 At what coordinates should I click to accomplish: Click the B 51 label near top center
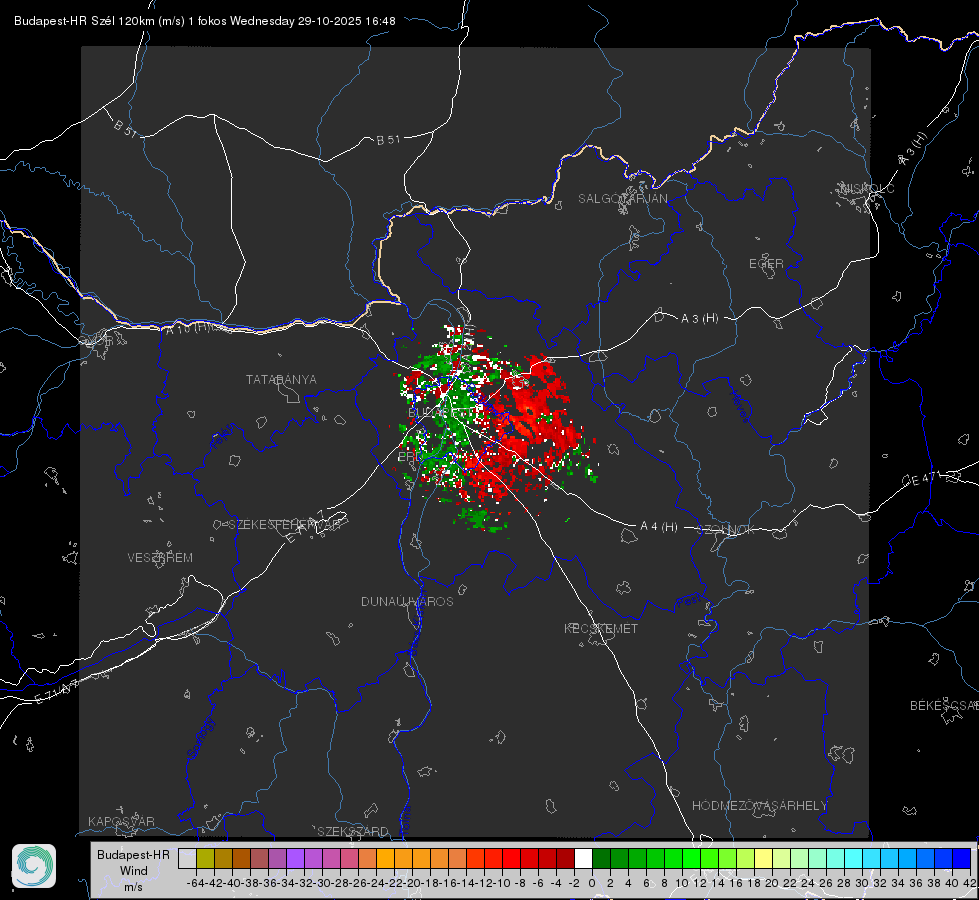(x=388, y=140)
